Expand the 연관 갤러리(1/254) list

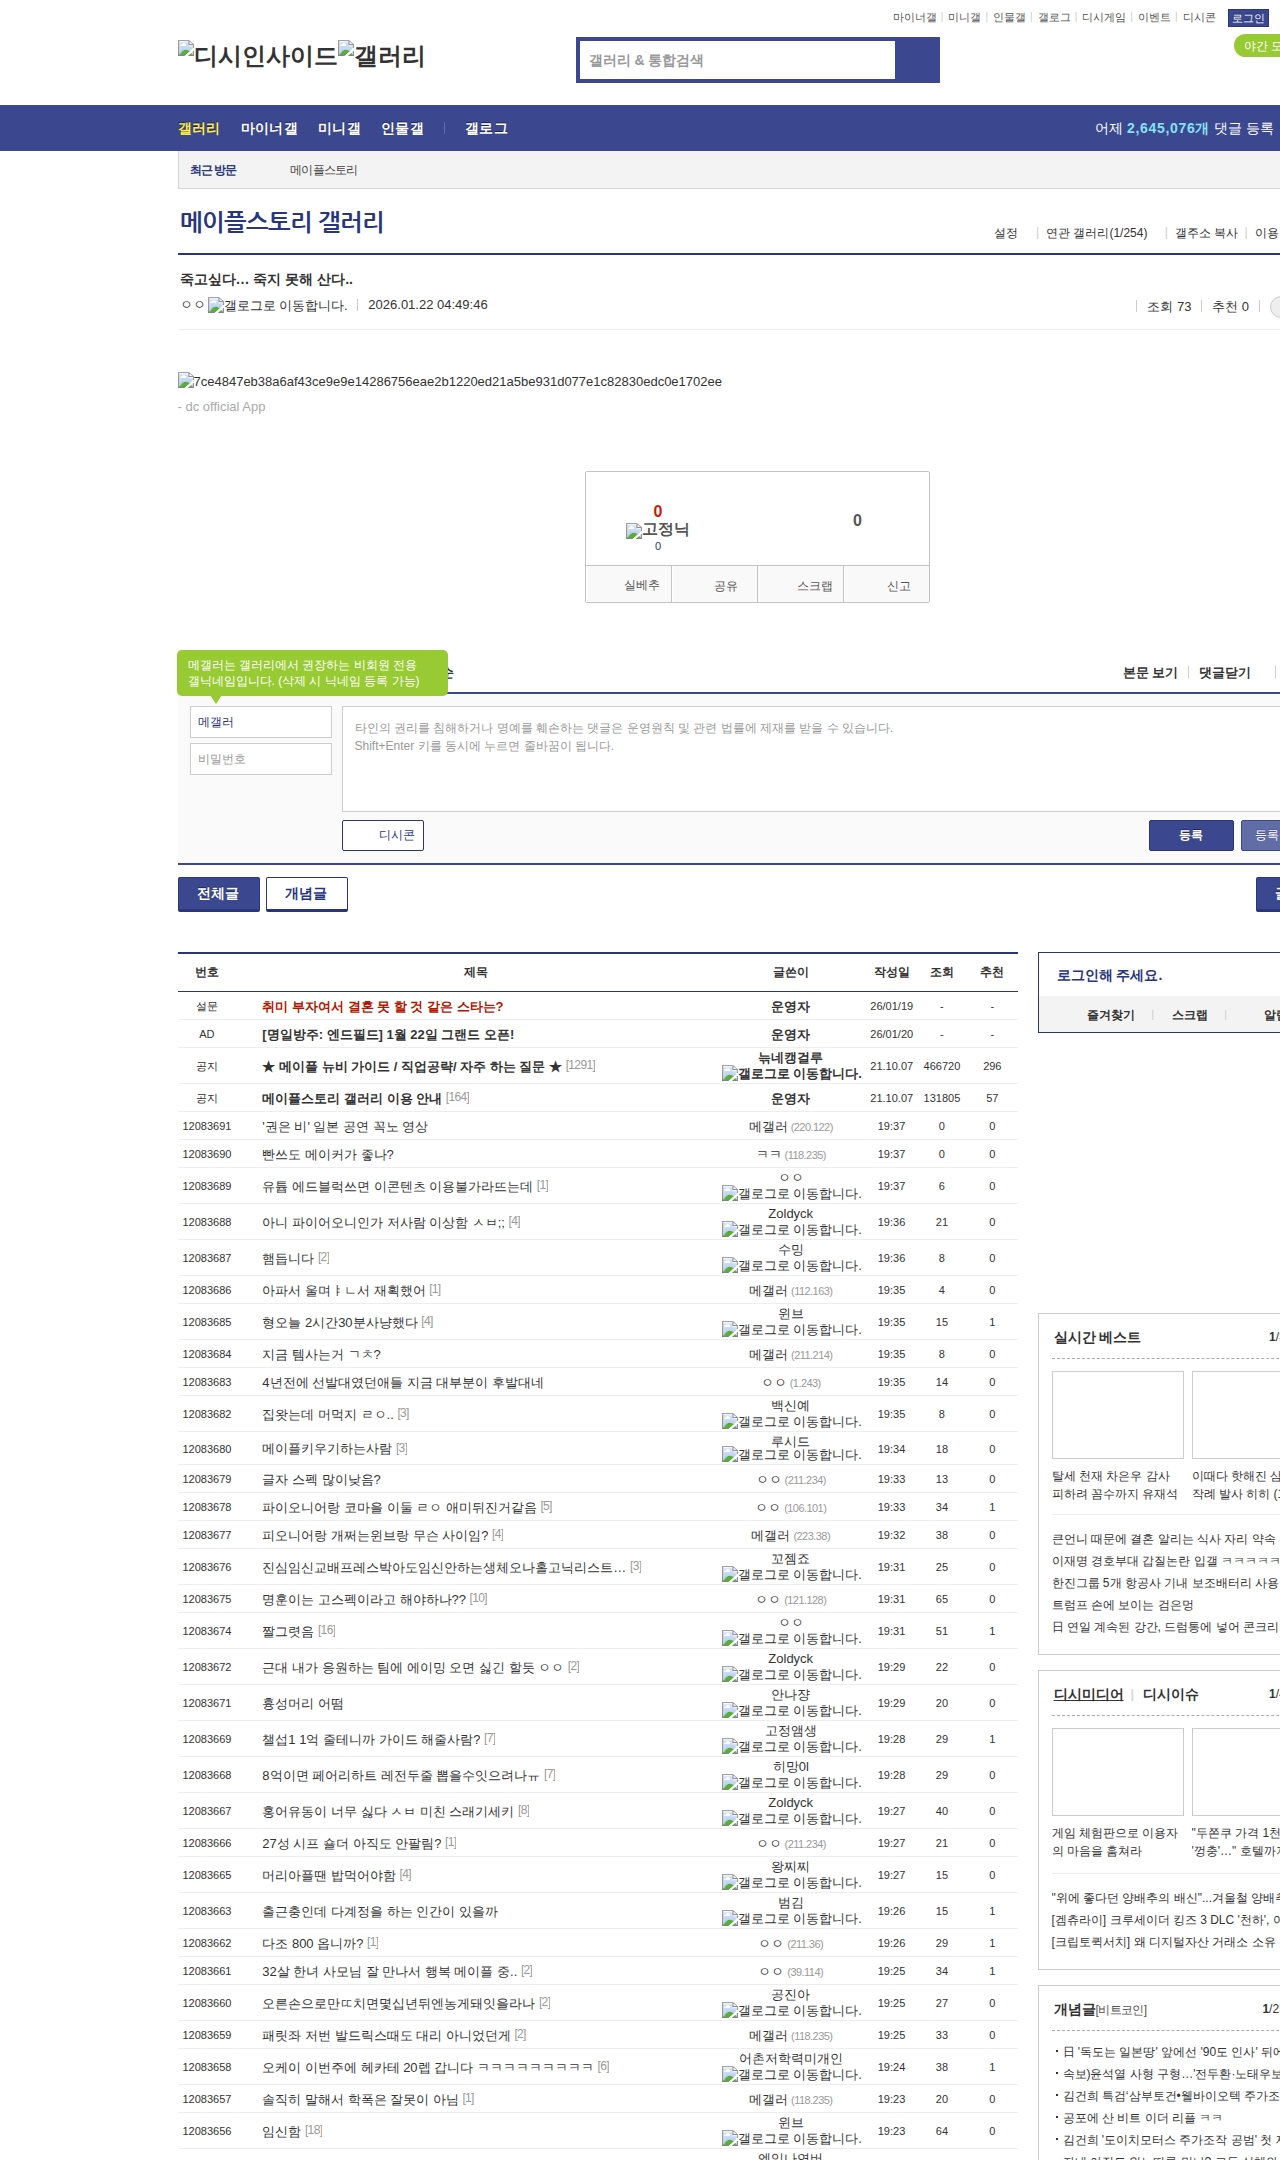(1096, 233)
